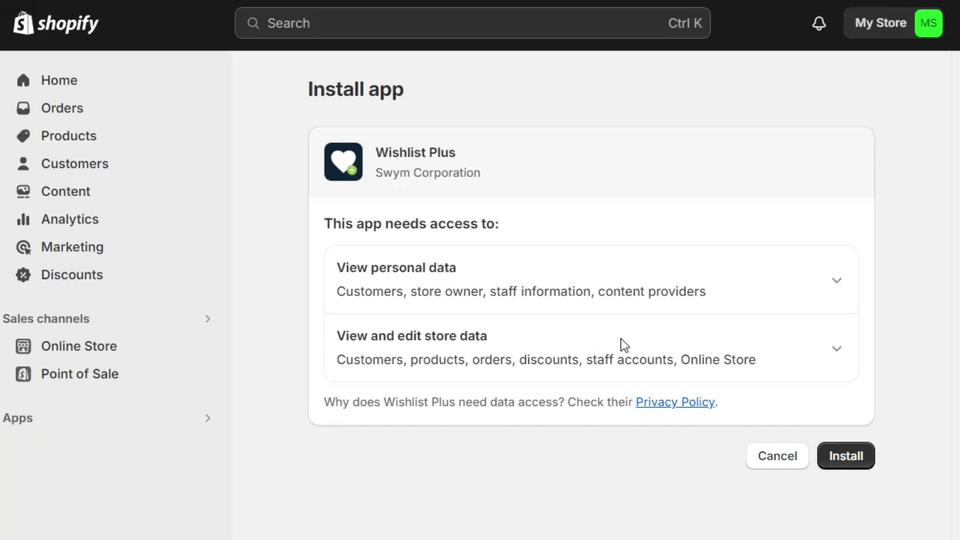Click the Home icon in sidebar
This screenshot has height=540, width=960.
click(x=23, y=80)
